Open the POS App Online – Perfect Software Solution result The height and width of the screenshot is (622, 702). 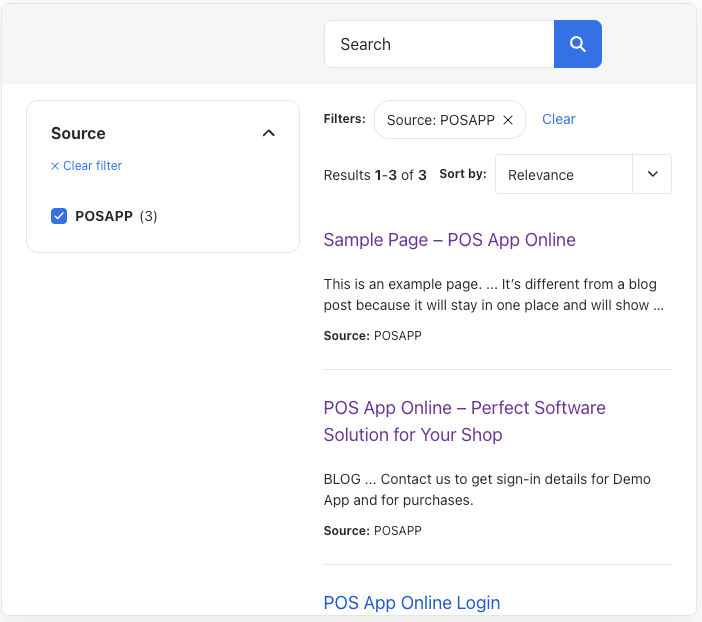click(x=464, y=421)
